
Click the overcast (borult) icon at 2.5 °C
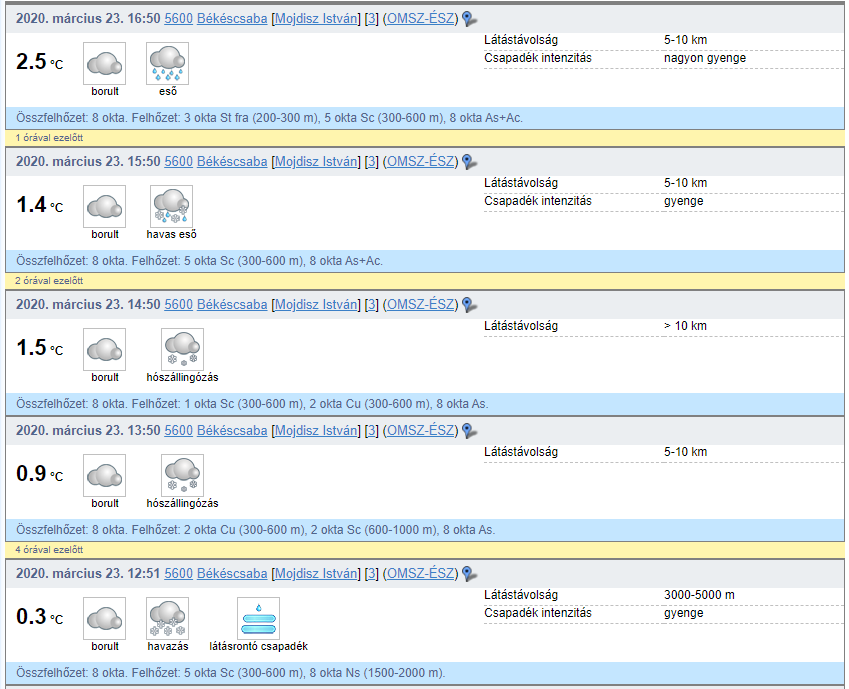104,63
